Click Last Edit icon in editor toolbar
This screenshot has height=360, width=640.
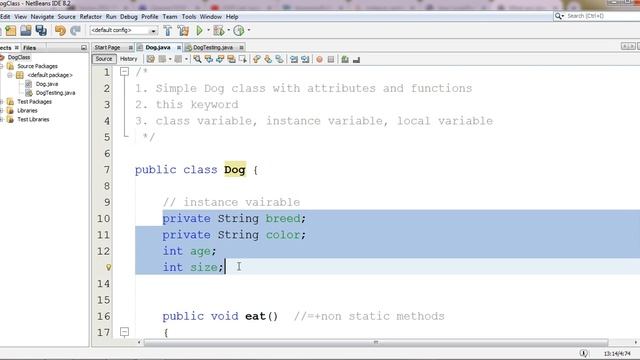pyautogui.click(x=151, y=59)
